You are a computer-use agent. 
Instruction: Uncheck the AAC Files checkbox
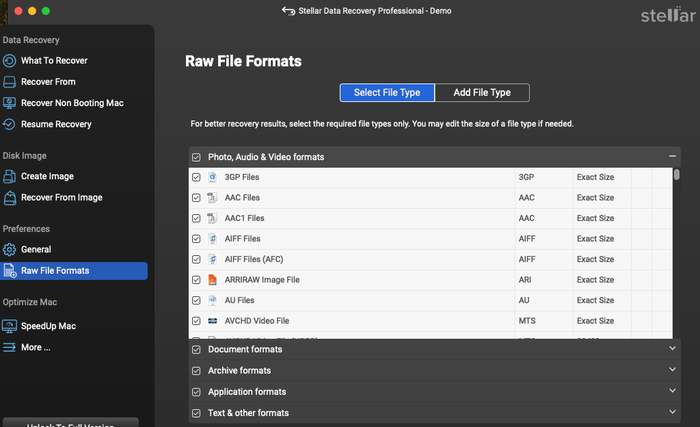pos(196,198)
